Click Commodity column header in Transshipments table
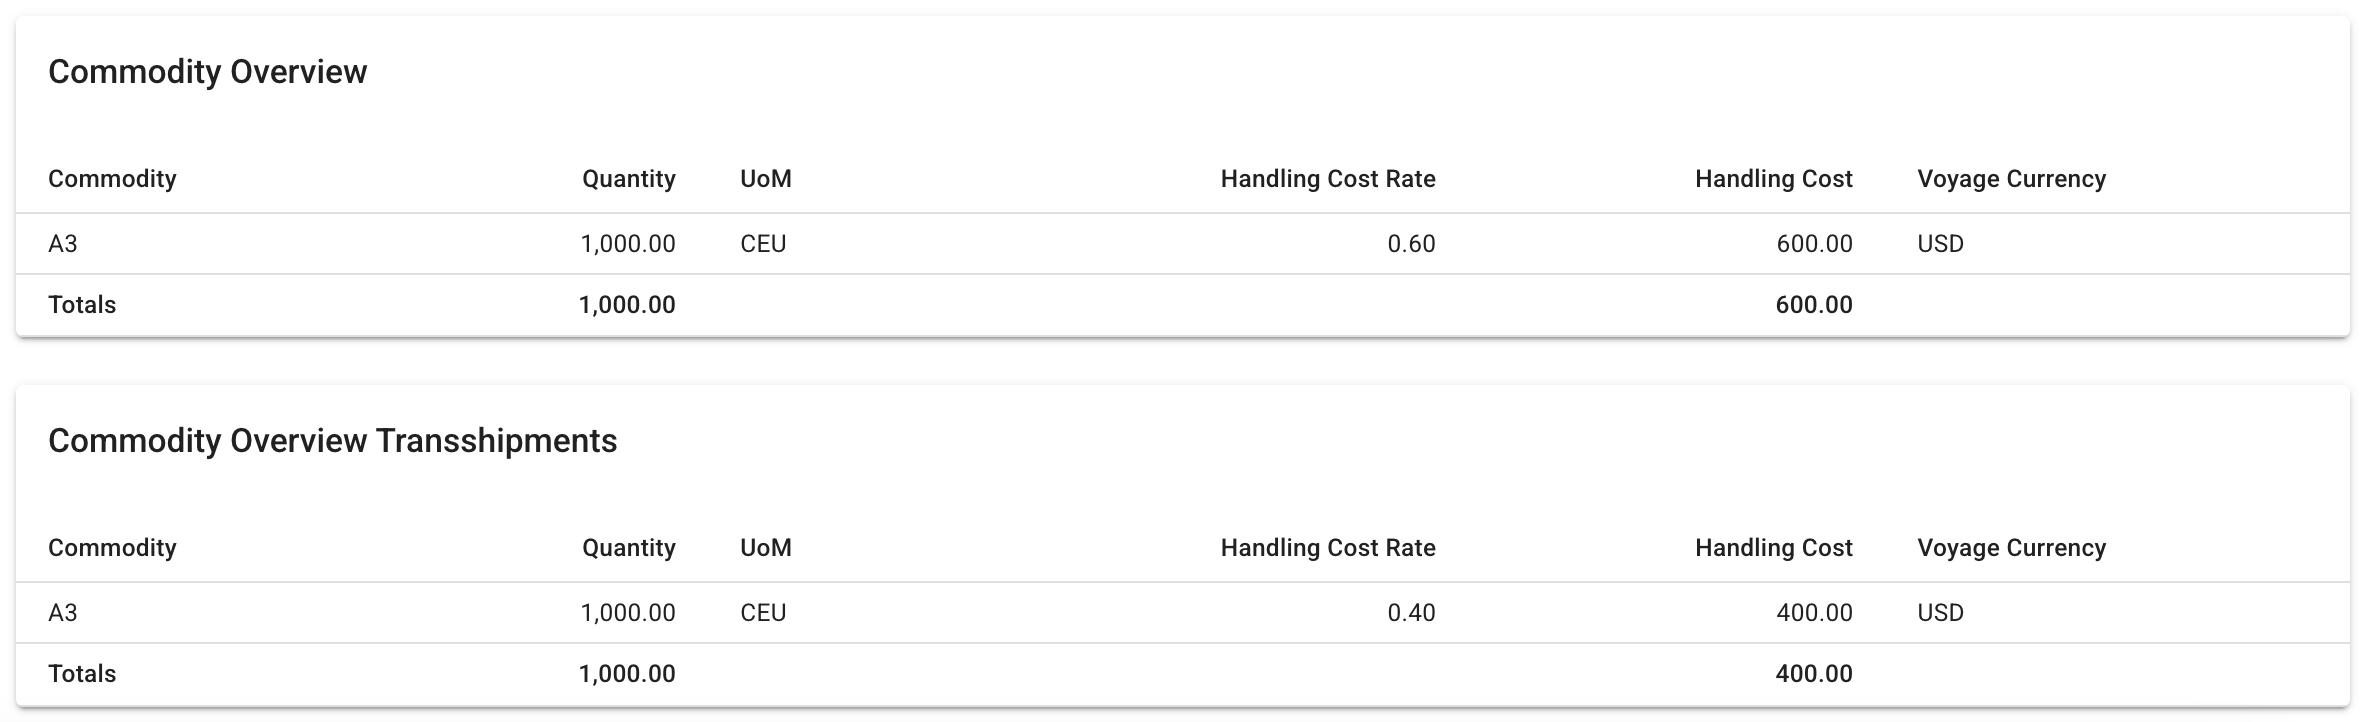 pyautogui.click(x=112, y=548)
